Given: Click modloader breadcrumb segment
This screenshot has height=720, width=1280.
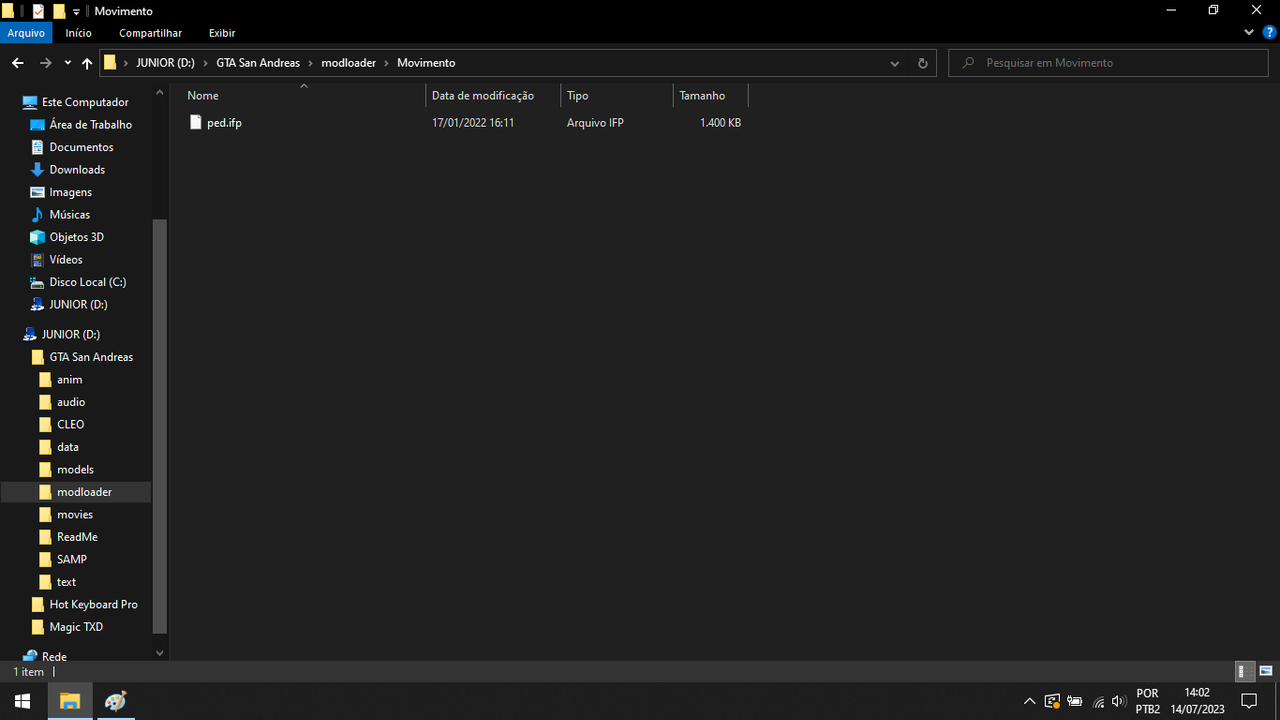Looking at the screenshot, I should (x=348, y=63).
